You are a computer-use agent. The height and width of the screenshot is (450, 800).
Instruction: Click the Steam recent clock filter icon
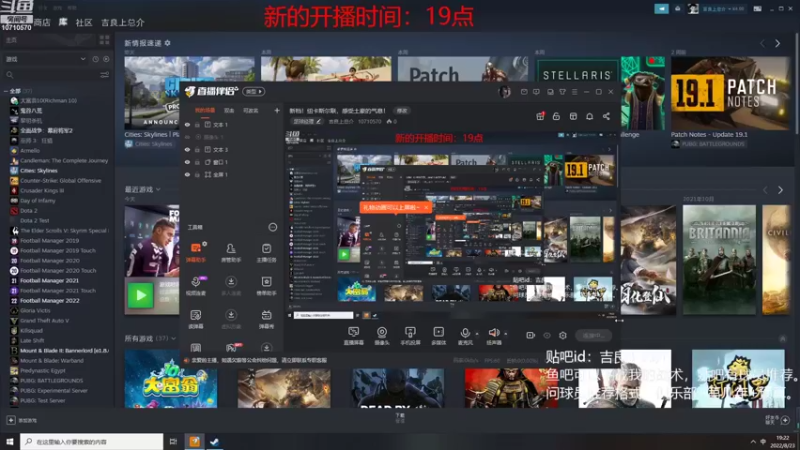(x=95, y=59)
